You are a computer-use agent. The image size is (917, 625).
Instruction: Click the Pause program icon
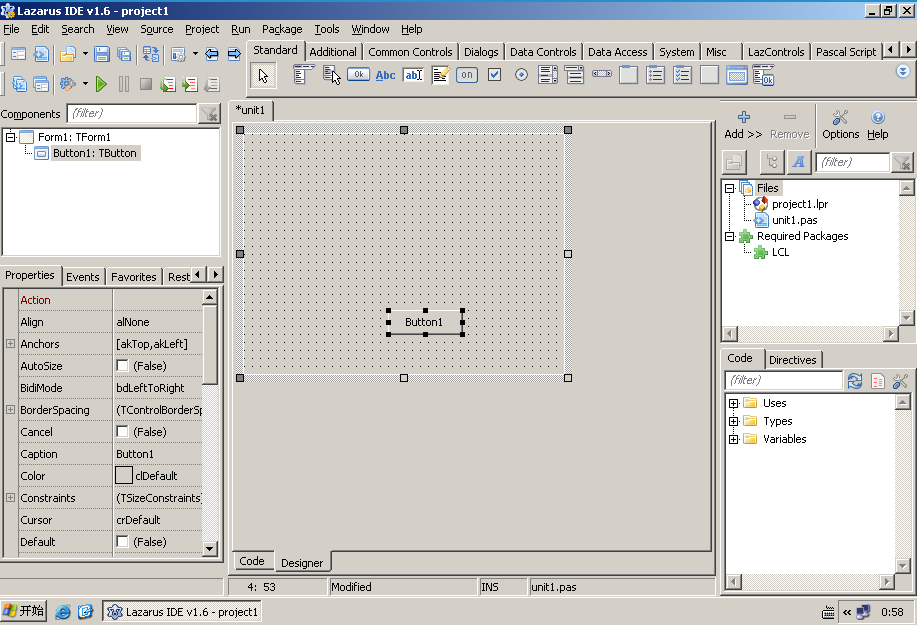[x=124, y=84]
